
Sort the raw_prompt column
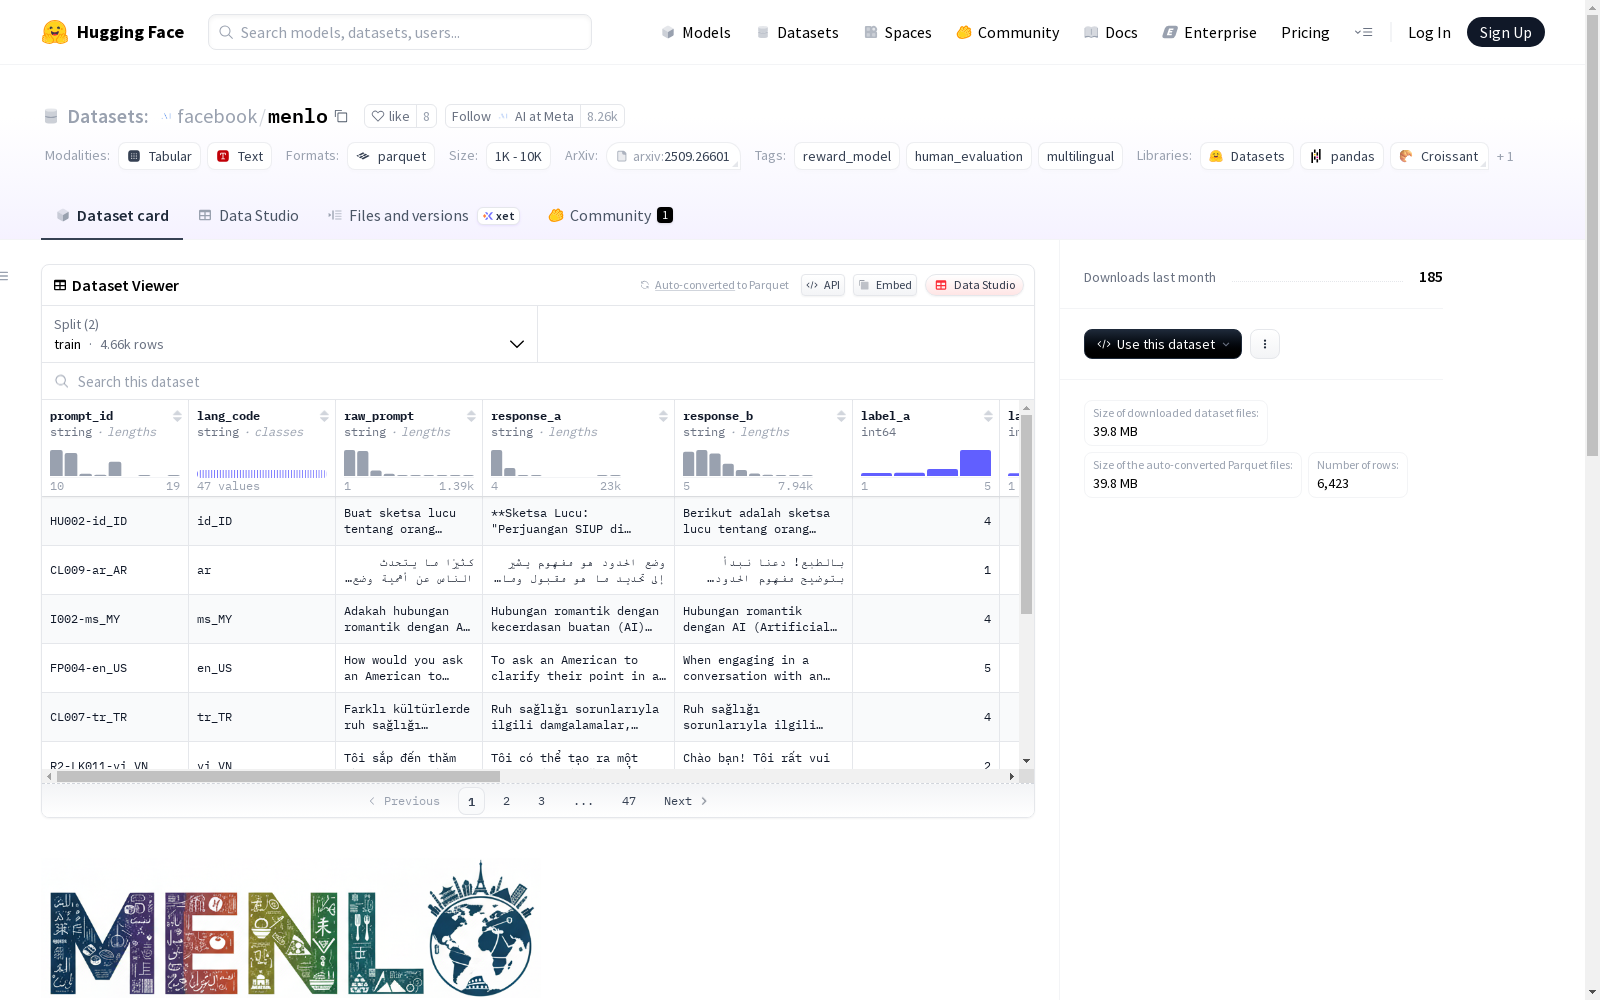471,416
